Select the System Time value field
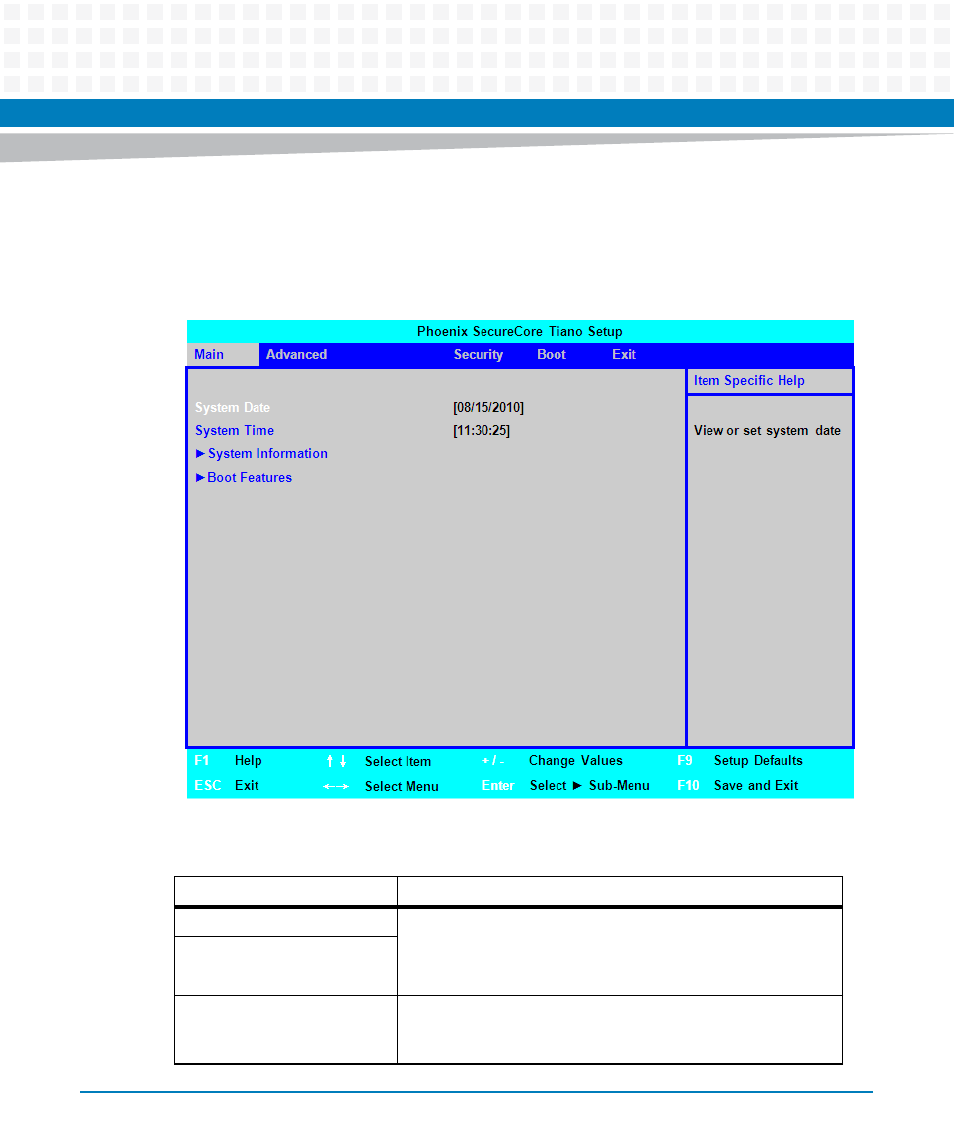 point(481,431)
